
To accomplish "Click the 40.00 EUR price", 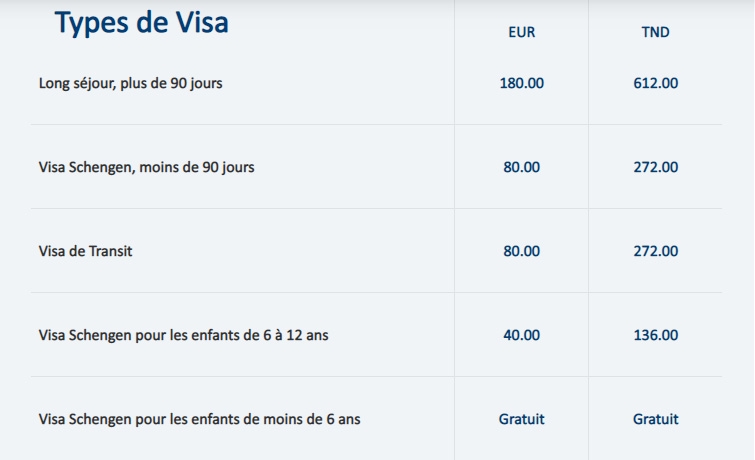I will point(521,335).
